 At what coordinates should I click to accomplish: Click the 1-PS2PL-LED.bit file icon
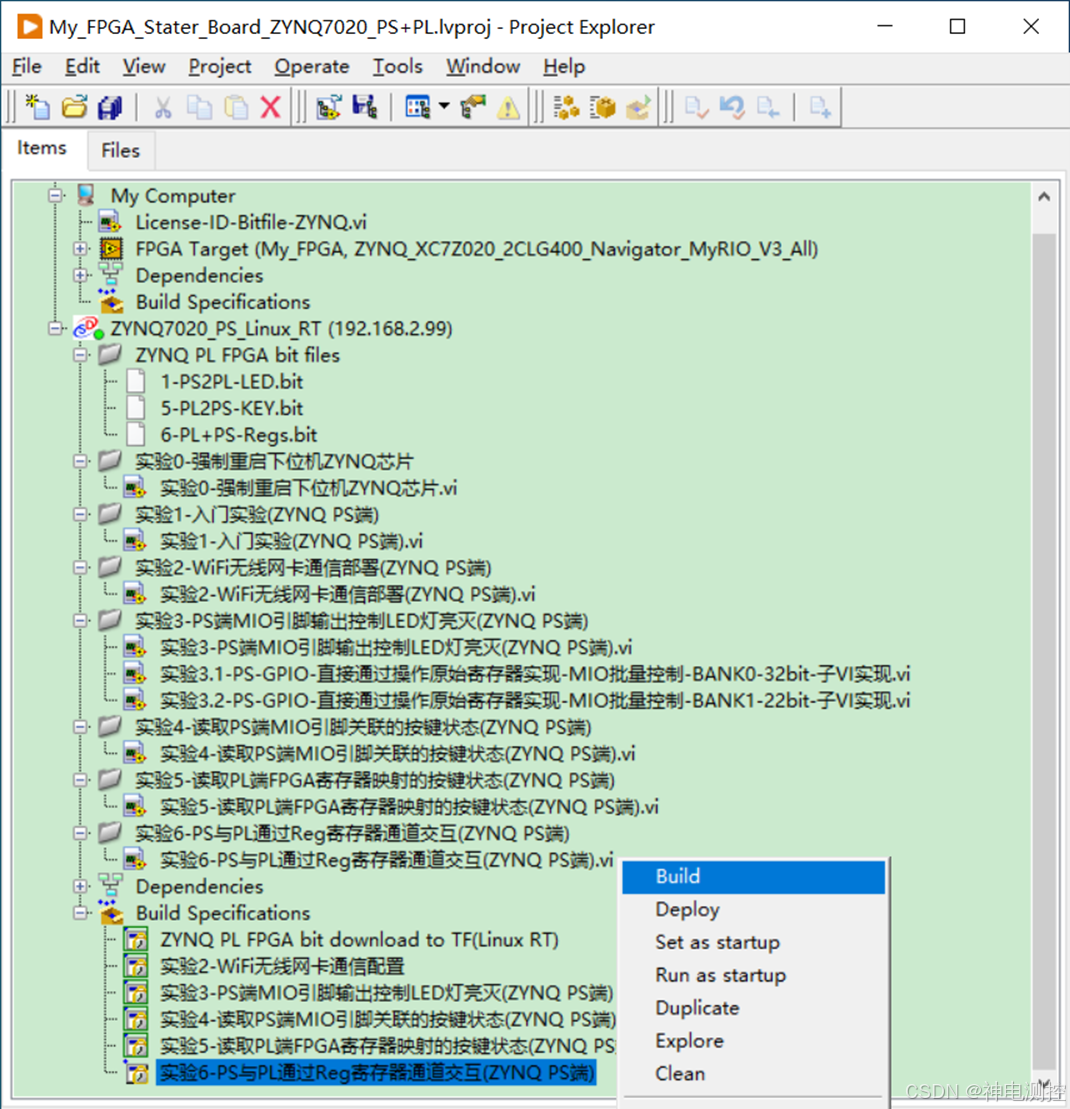(136, 381)
